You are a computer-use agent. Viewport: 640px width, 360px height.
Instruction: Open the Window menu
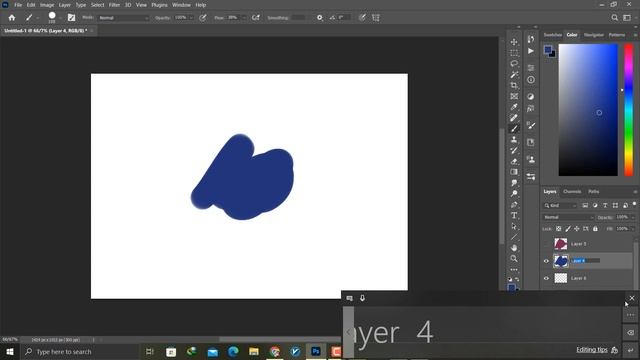181,5
